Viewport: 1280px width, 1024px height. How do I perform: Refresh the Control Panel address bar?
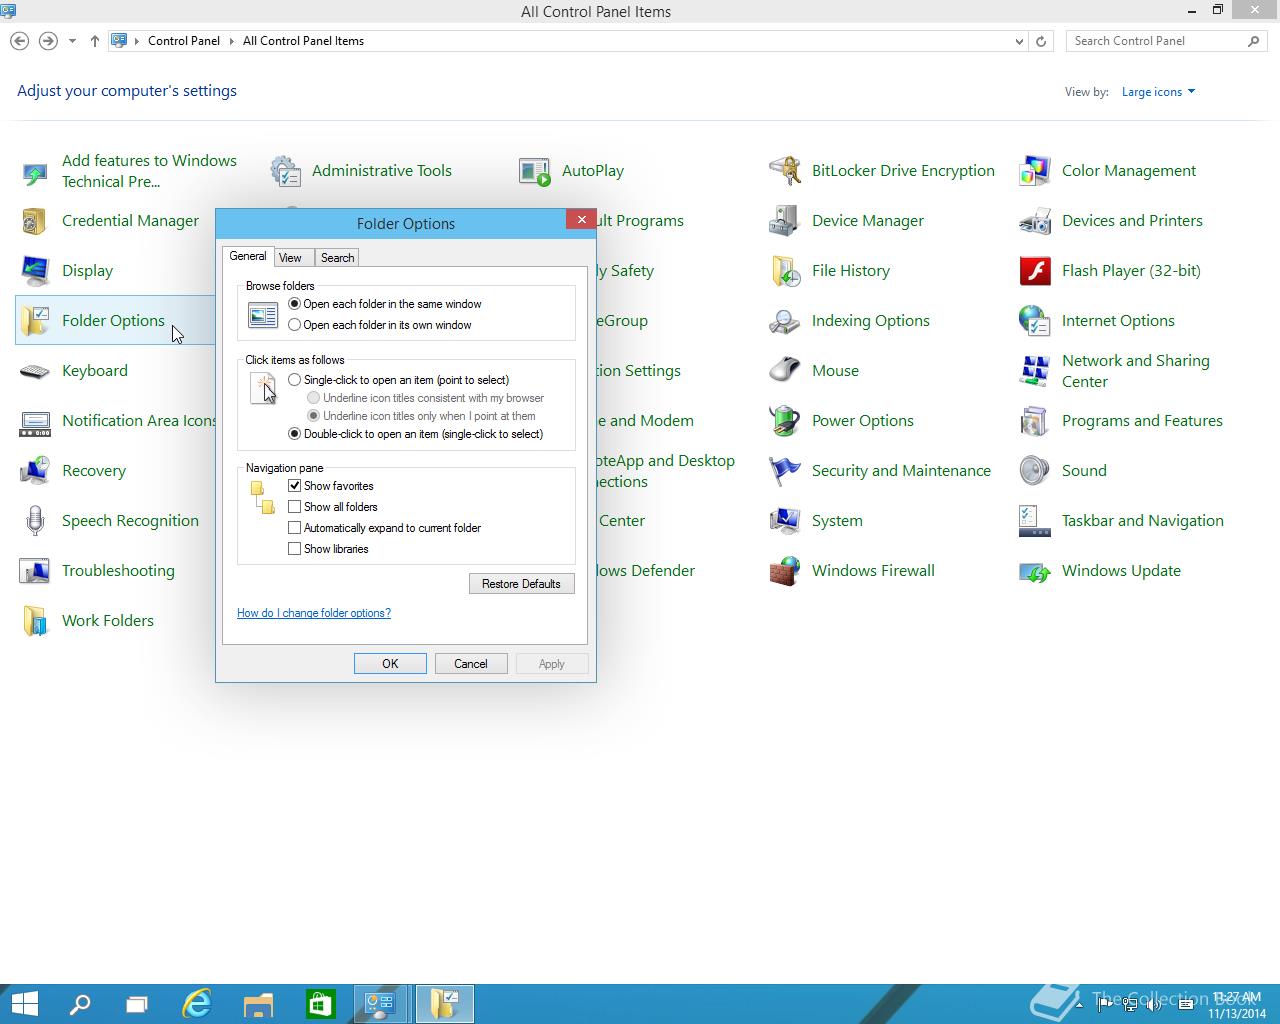pyautogui.click(x=1041, y=41)
